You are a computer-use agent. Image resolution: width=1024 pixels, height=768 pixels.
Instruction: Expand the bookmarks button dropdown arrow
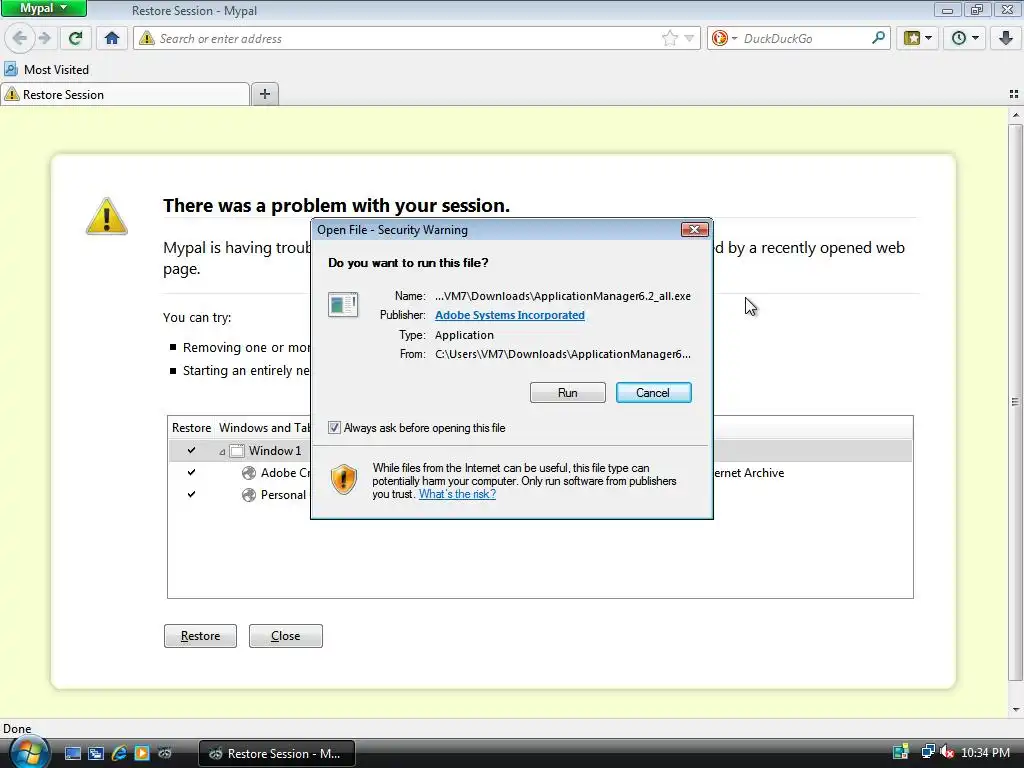coord(928,39)
